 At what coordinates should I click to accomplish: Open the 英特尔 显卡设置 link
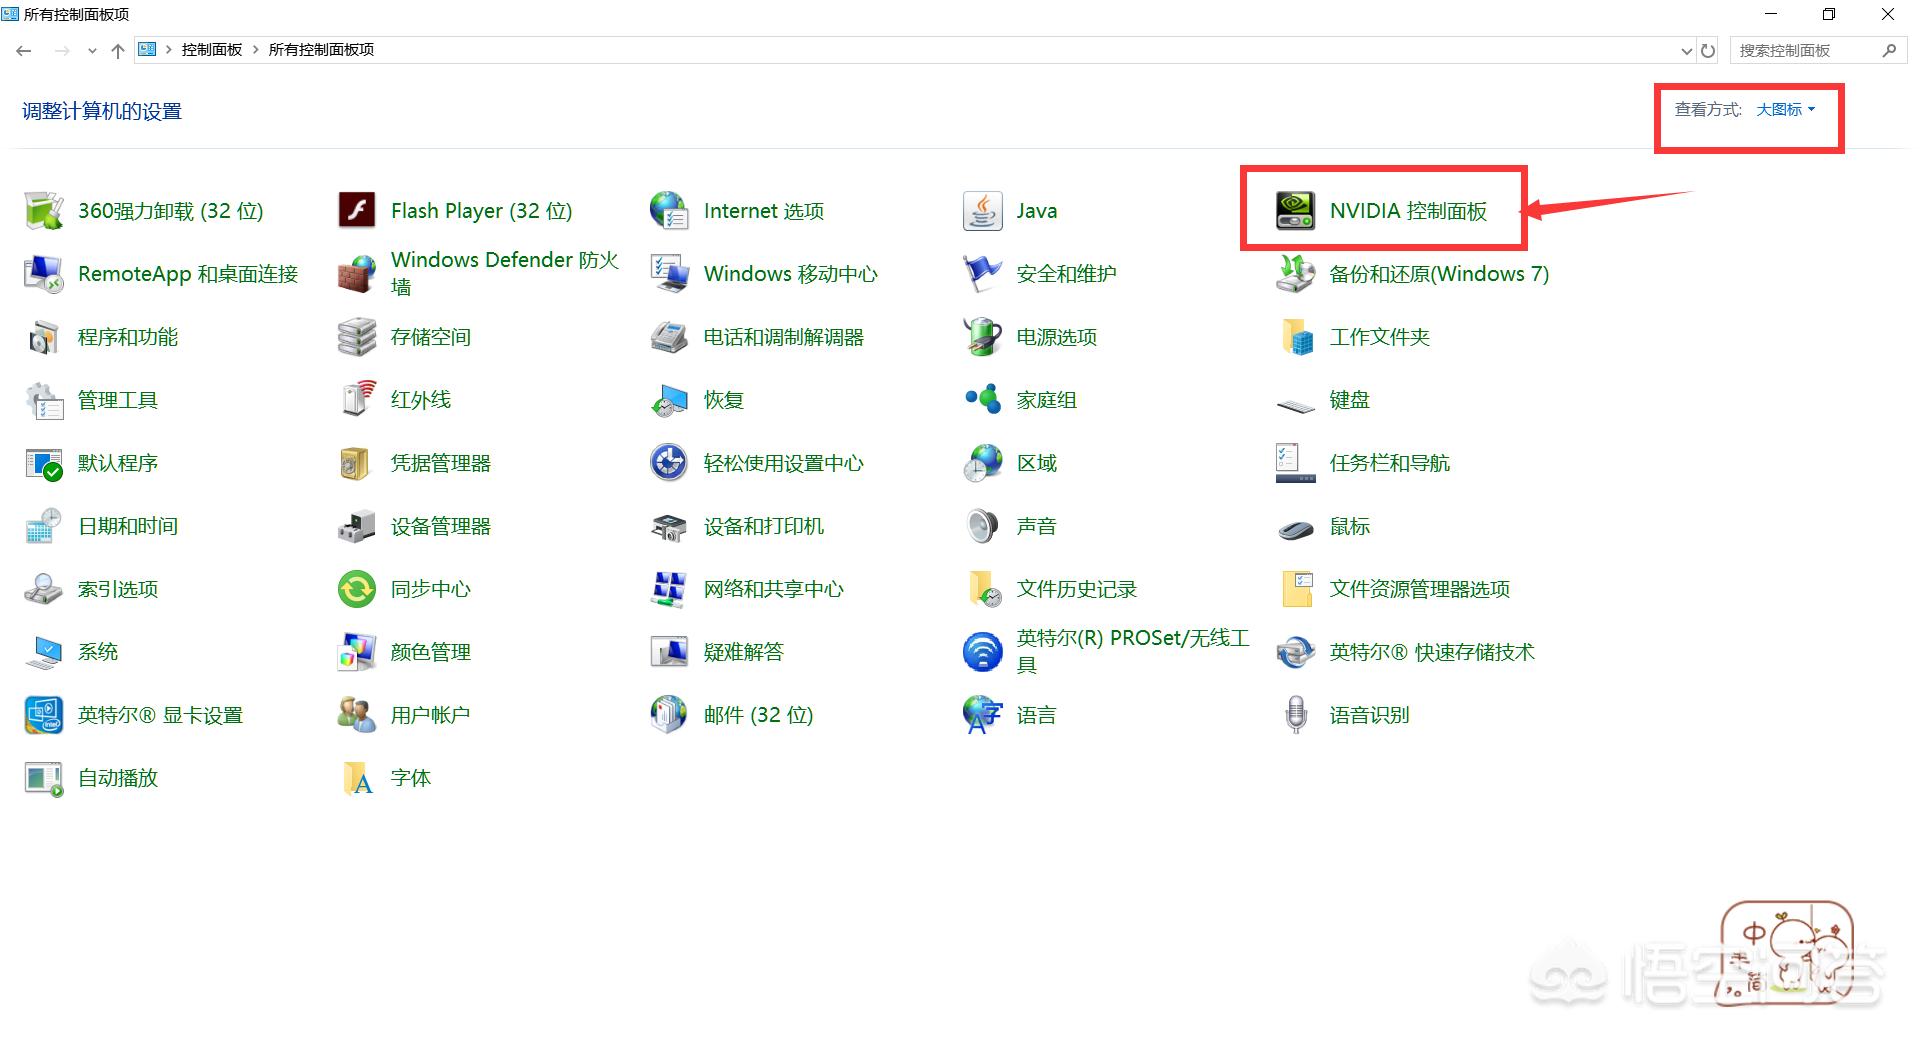(x=161, y=715)
